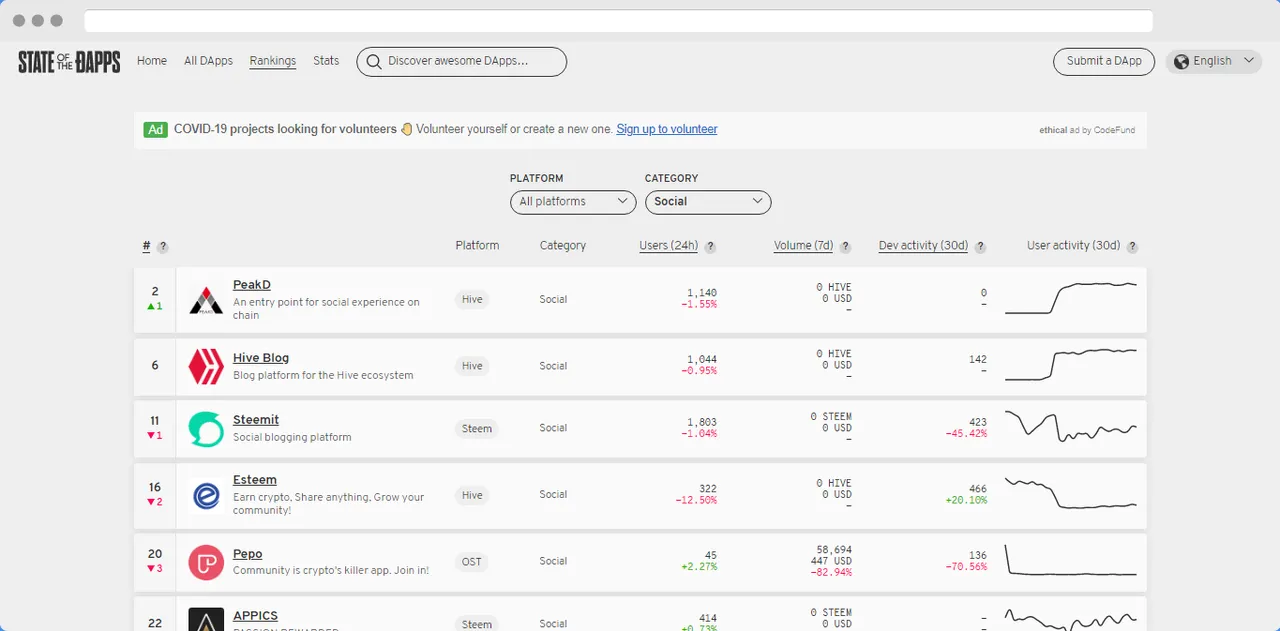
Task: Click Steemit dev activity change -45.42%
Action: point(966,434)
